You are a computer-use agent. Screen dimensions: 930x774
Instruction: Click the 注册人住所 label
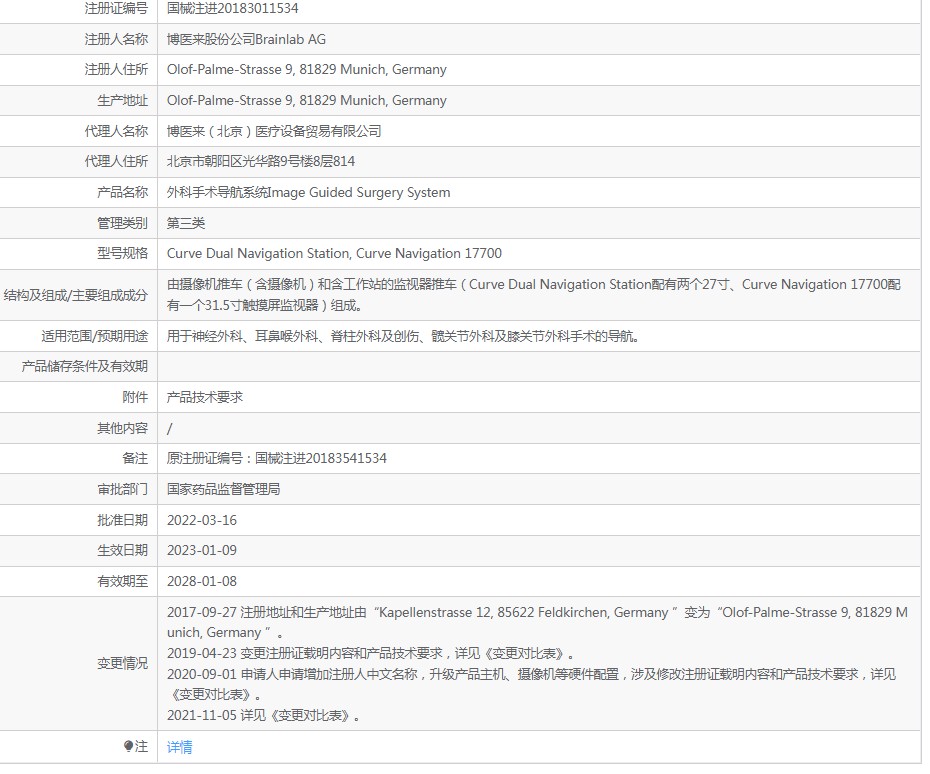[116, 69]
